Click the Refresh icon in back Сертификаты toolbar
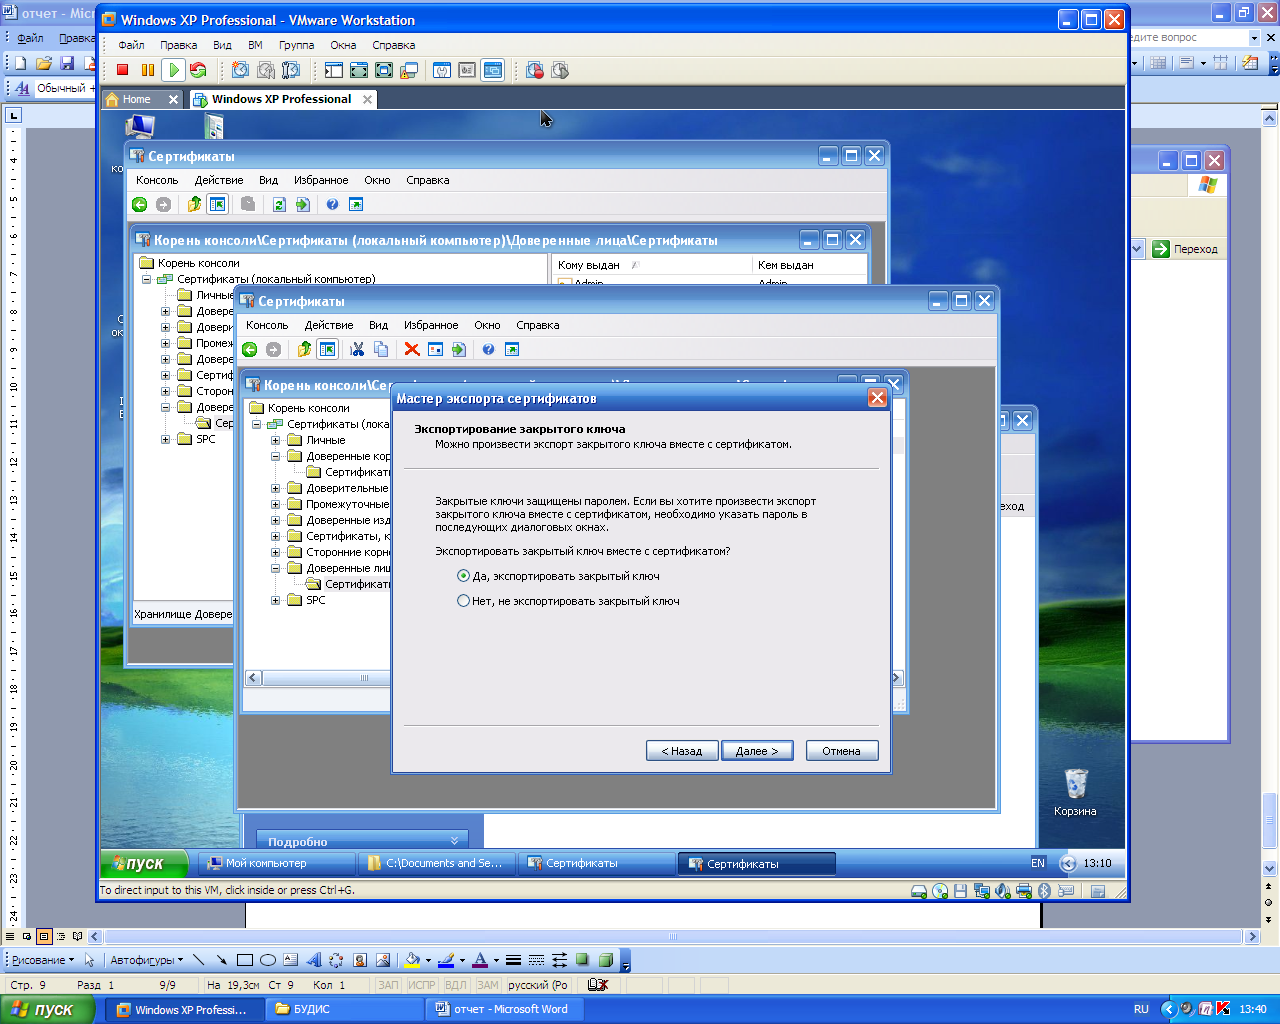 click(x=279, y=204)
